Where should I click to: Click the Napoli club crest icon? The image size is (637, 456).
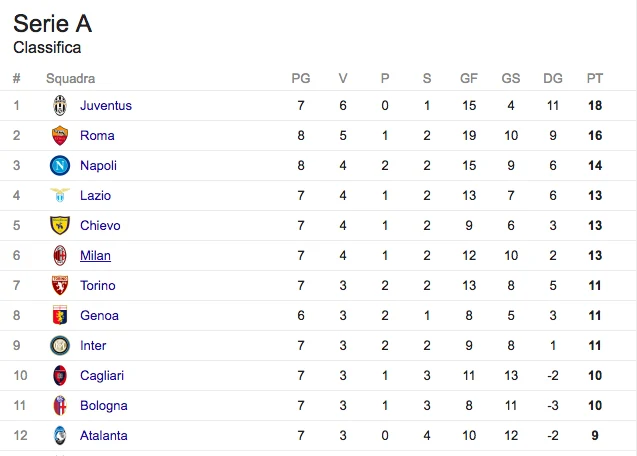(x=60, y=166)
